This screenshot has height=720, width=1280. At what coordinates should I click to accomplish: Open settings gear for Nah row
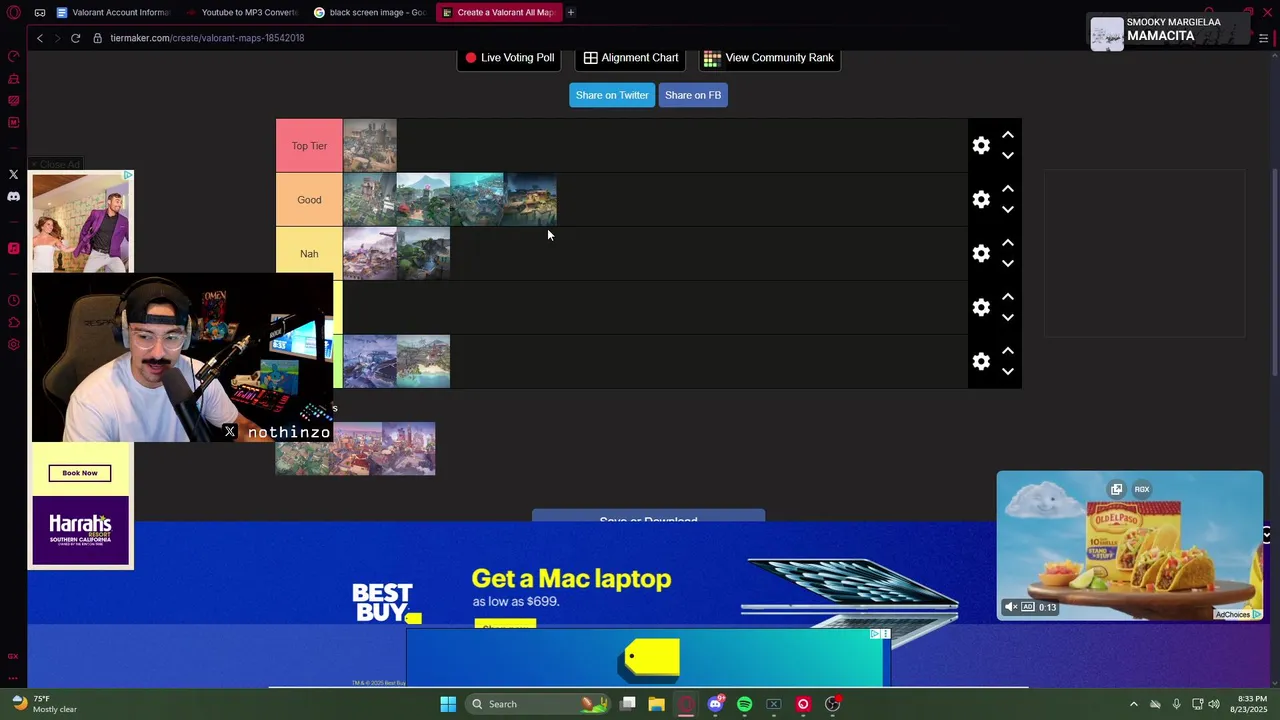coord(981,254)
